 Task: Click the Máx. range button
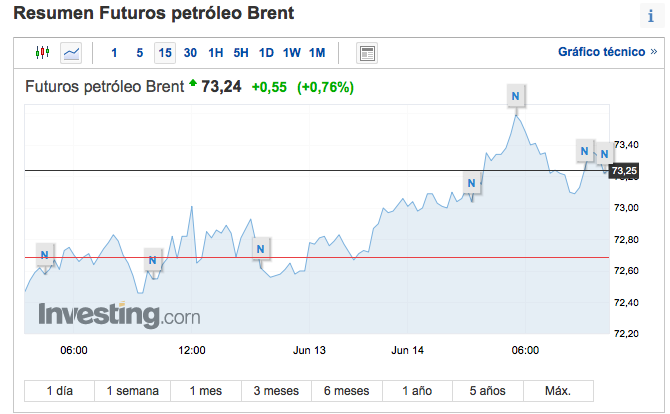point(558,390)
